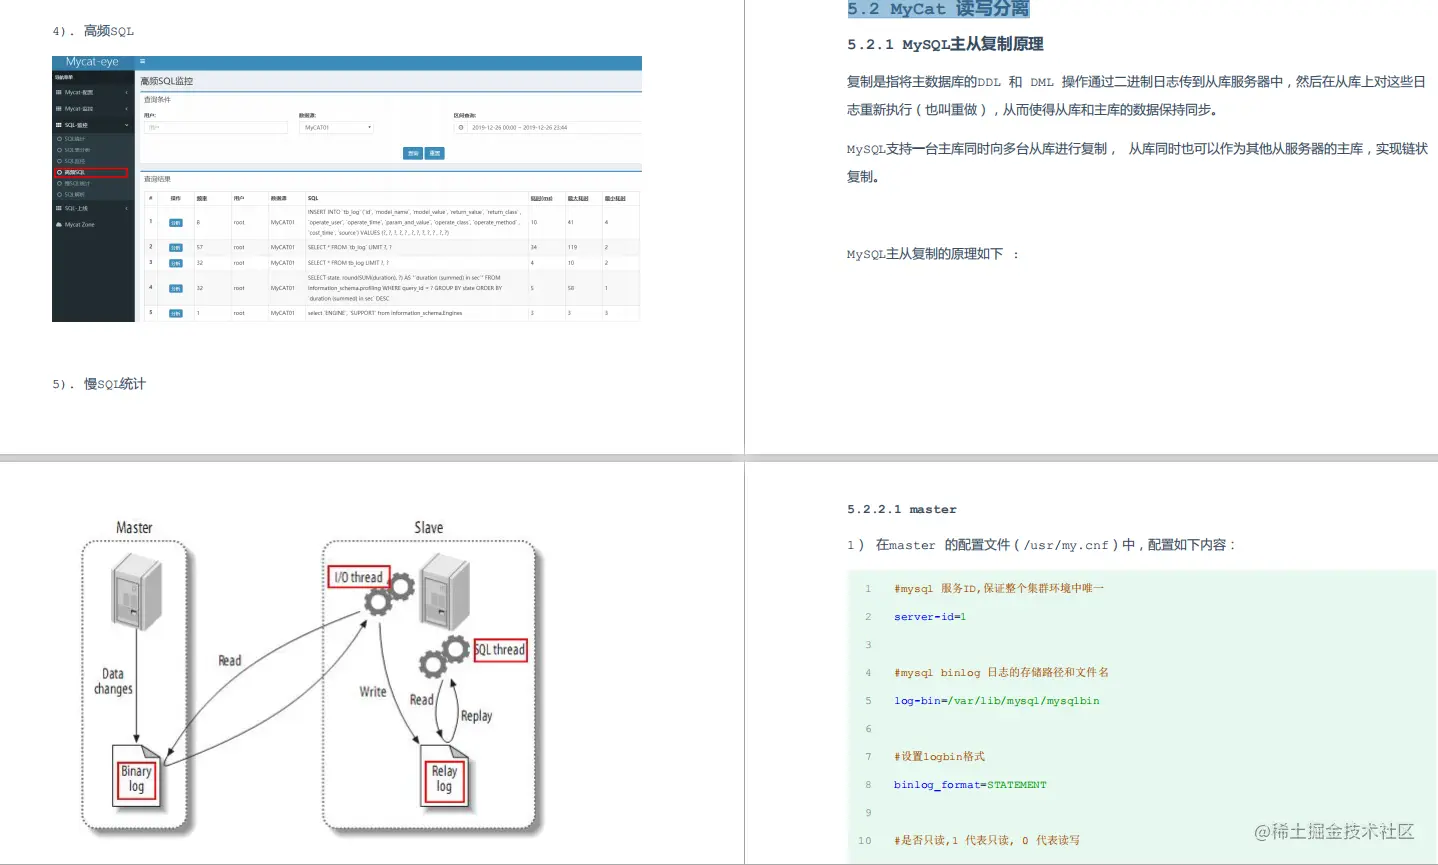
Task: Click the 重置 reset button
Action: [x=434, y=153]
